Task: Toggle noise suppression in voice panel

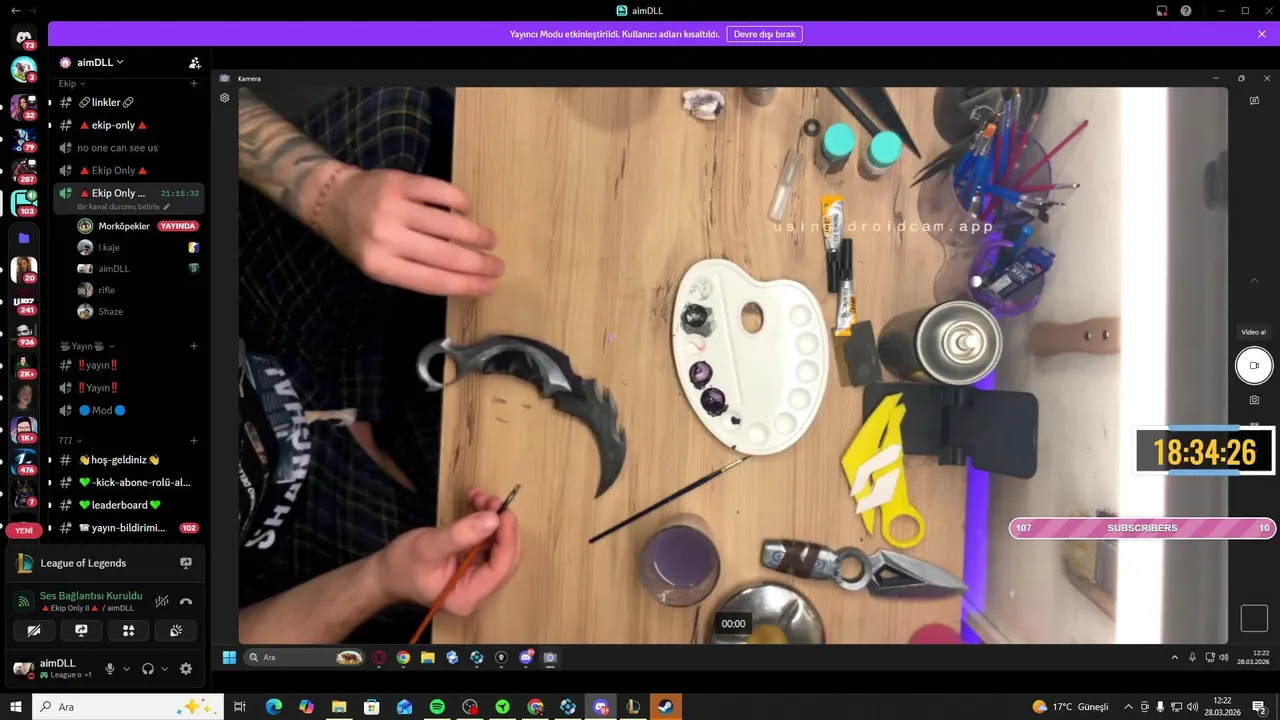Action: 162,601
